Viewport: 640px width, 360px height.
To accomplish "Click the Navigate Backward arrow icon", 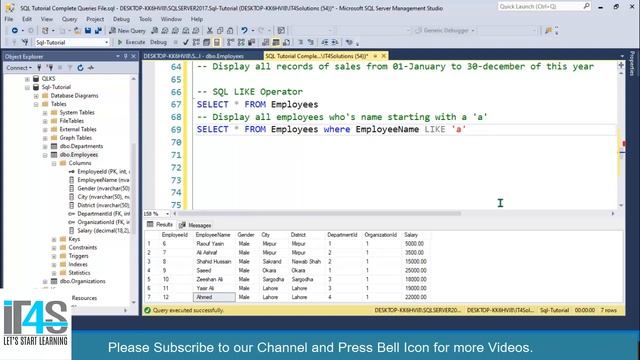I will [x=15, y=31].
